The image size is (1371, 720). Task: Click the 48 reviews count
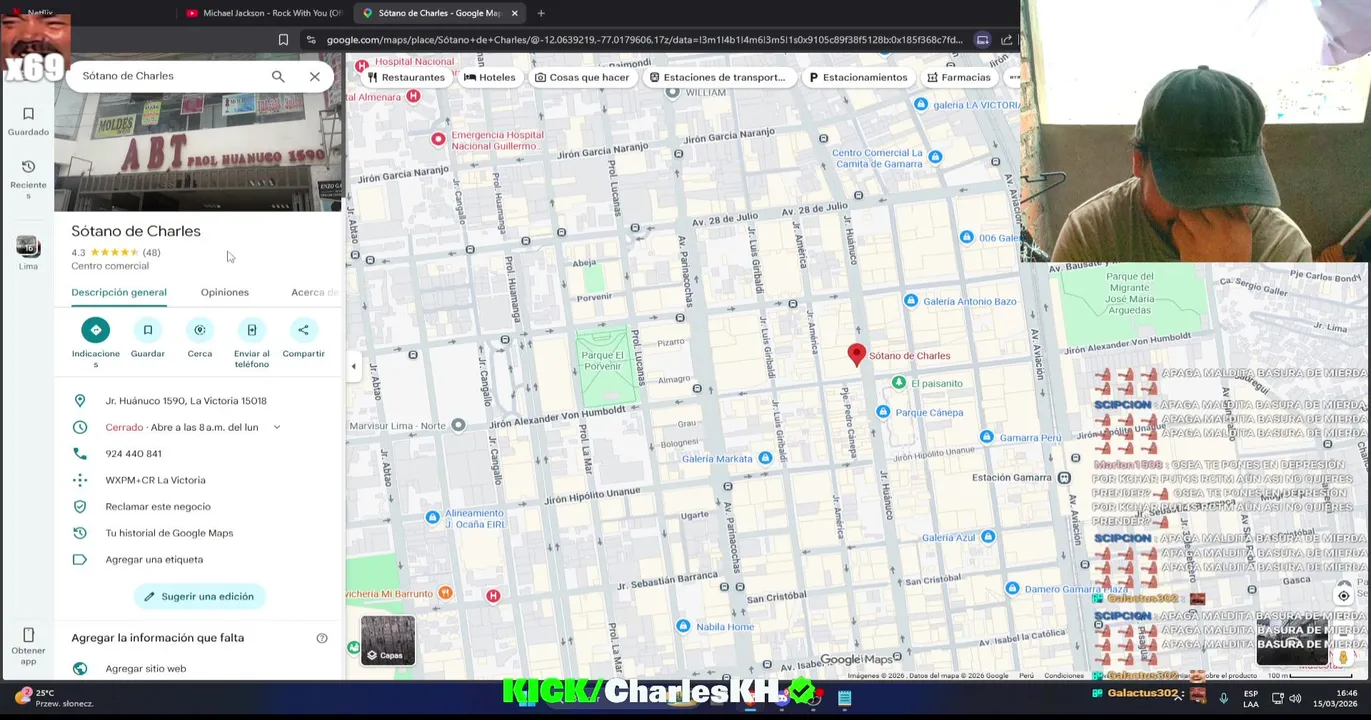(x=151, y=253)
